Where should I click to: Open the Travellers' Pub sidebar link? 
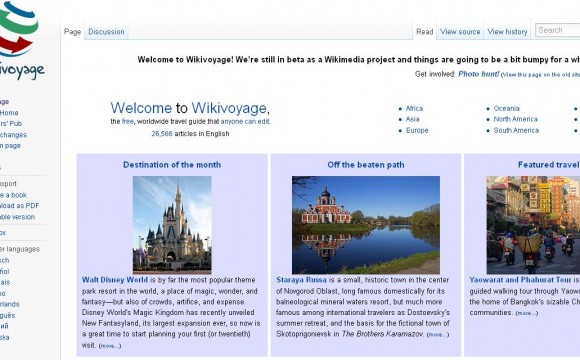[11, 124]
